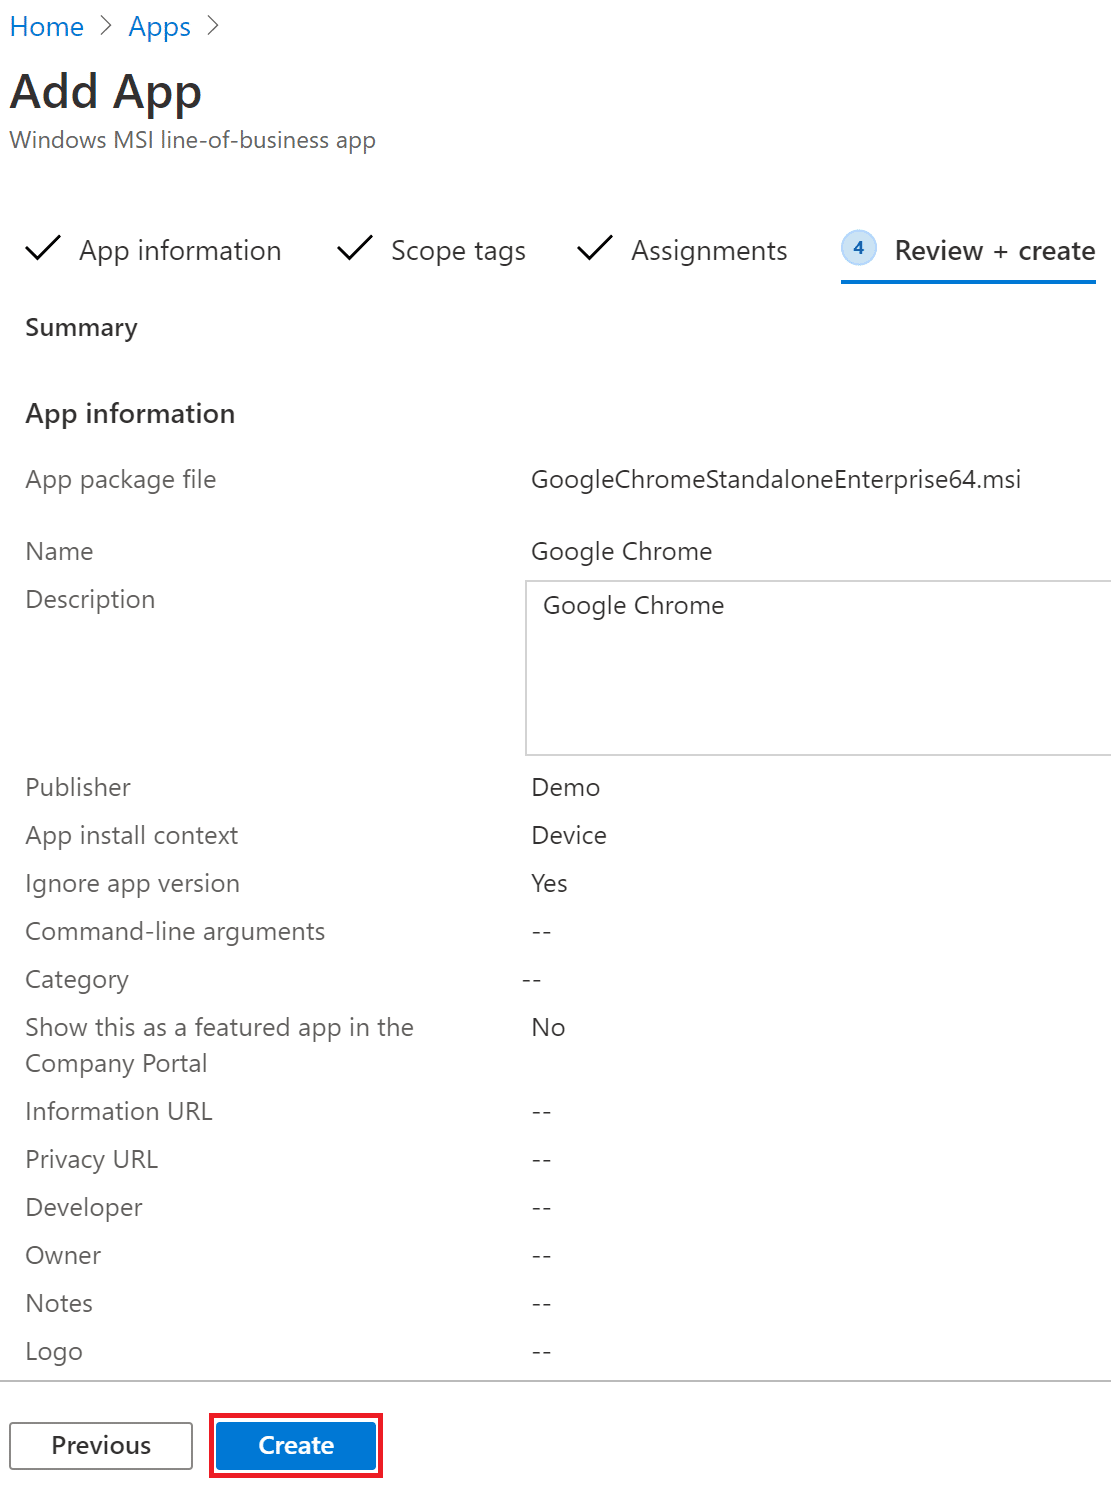Image resolution: width=1111 pixels, height=1501 pixels.
Task: Click the checkmark icon beside Scope tags
Action: (355, 250)
